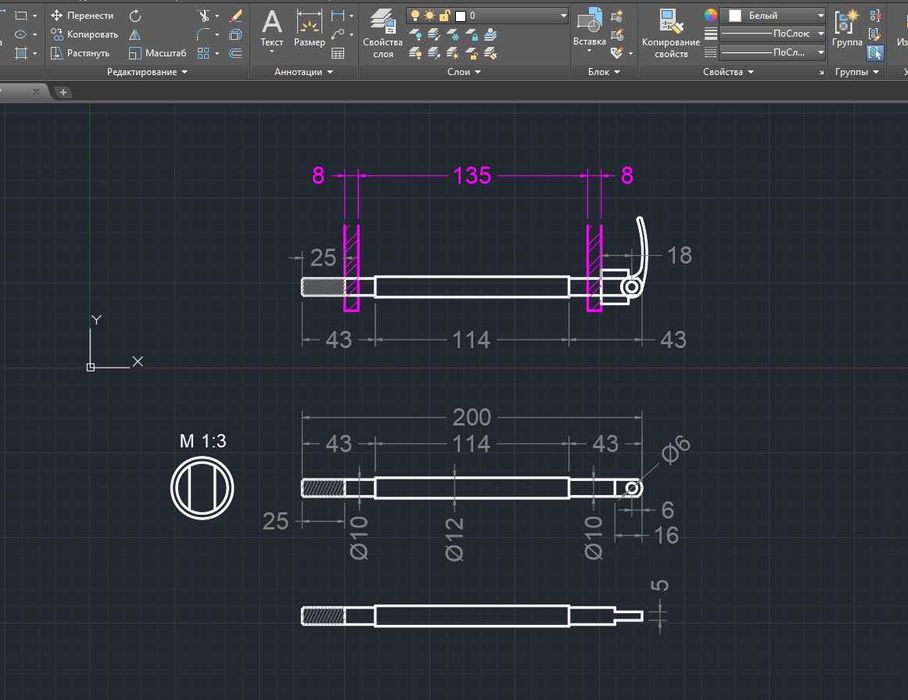The width and height of the screenshot is (908, 700).
Task: Open the Белый color dropdown
Action: pyautogui.click(x=774, y=16)
